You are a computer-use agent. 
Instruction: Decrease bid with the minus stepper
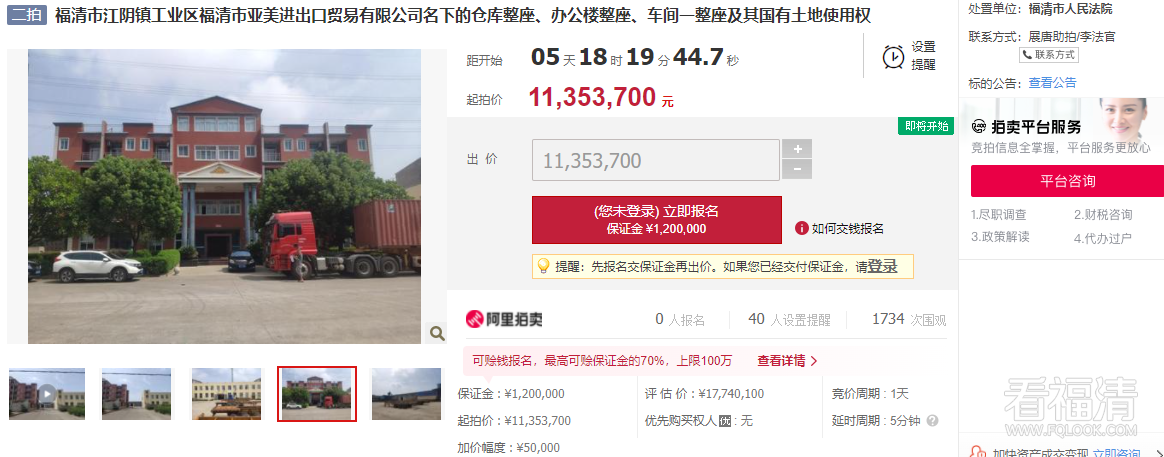point(797,169)
